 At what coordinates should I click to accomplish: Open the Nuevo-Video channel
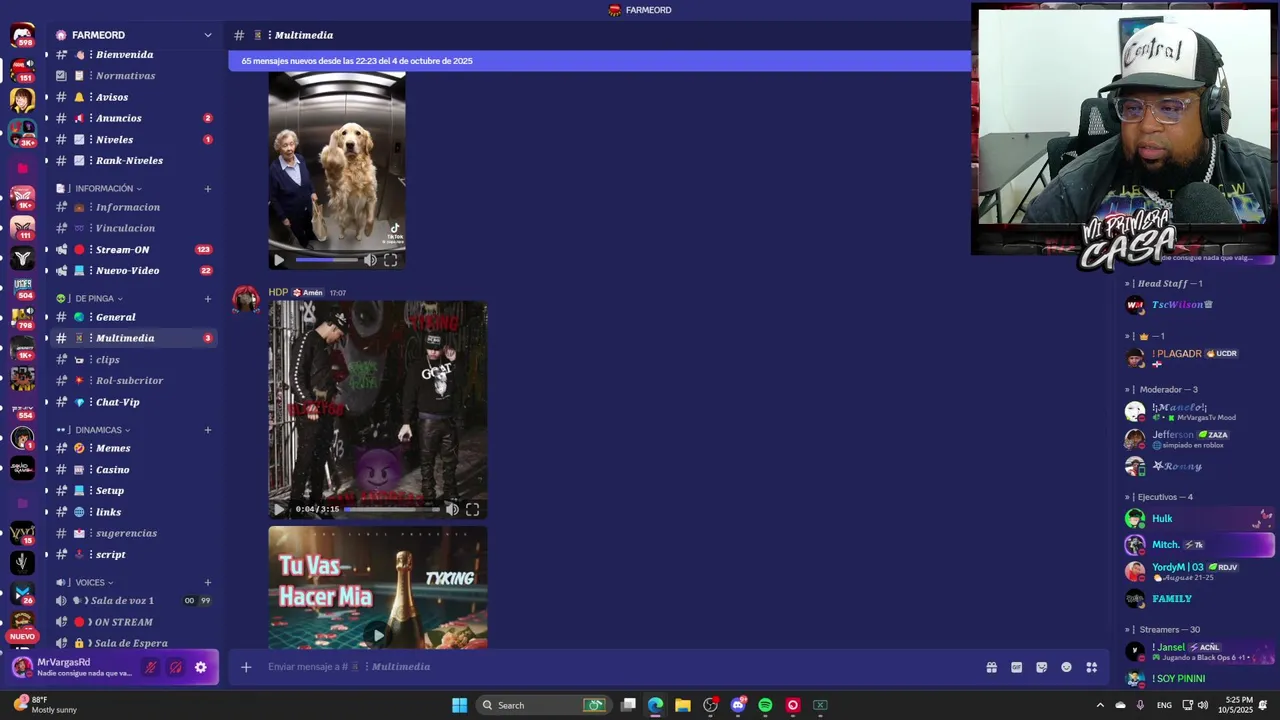(x=134, y=270)
